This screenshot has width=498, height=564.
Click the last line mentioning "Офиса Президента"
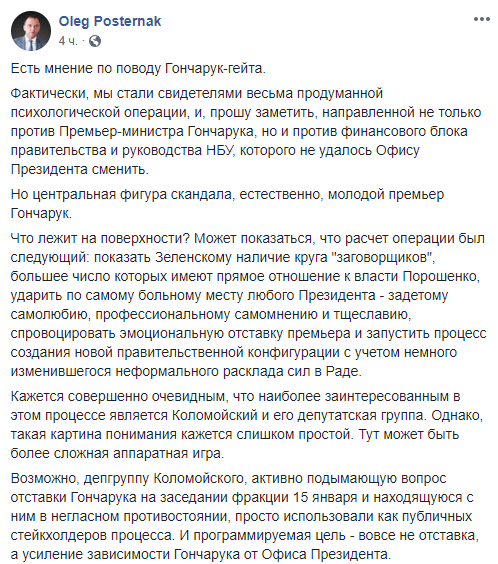click(201, 554)
